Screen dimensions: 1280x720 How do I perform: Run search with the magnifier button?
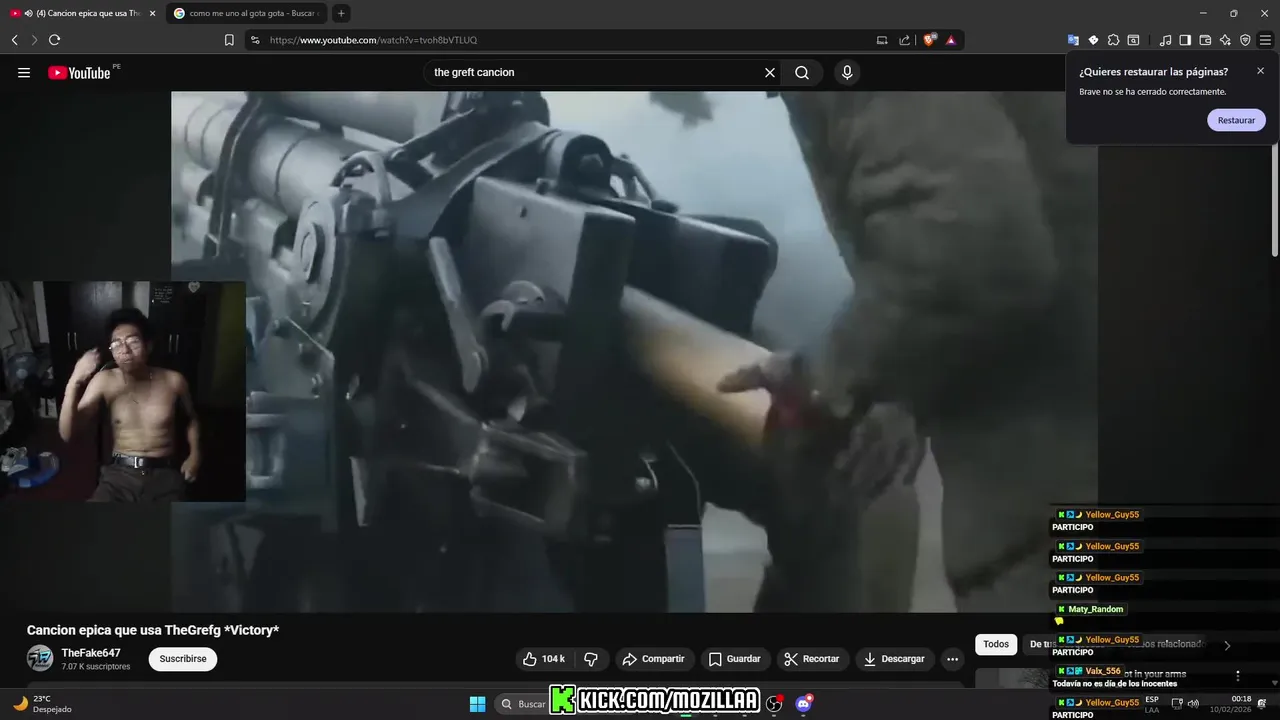(x=802, y=72)
